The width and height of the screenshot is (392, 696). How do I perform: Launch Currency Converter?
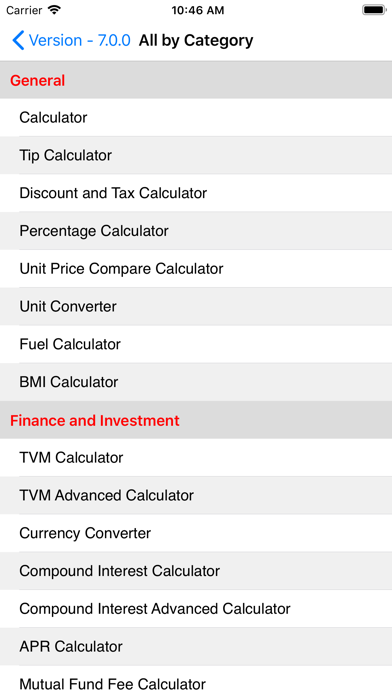(196, 533)
